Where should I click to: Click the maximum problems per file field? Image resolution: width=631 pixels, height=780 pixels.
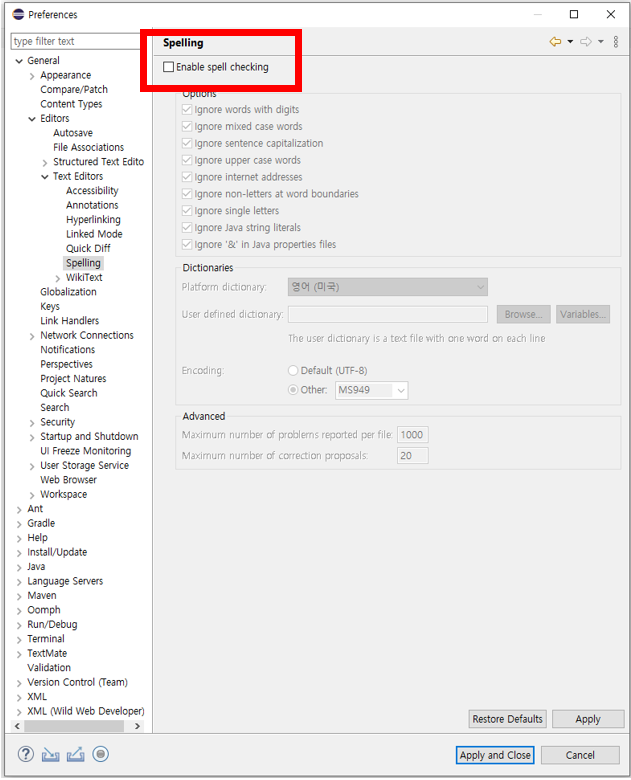tap(413, 435)
